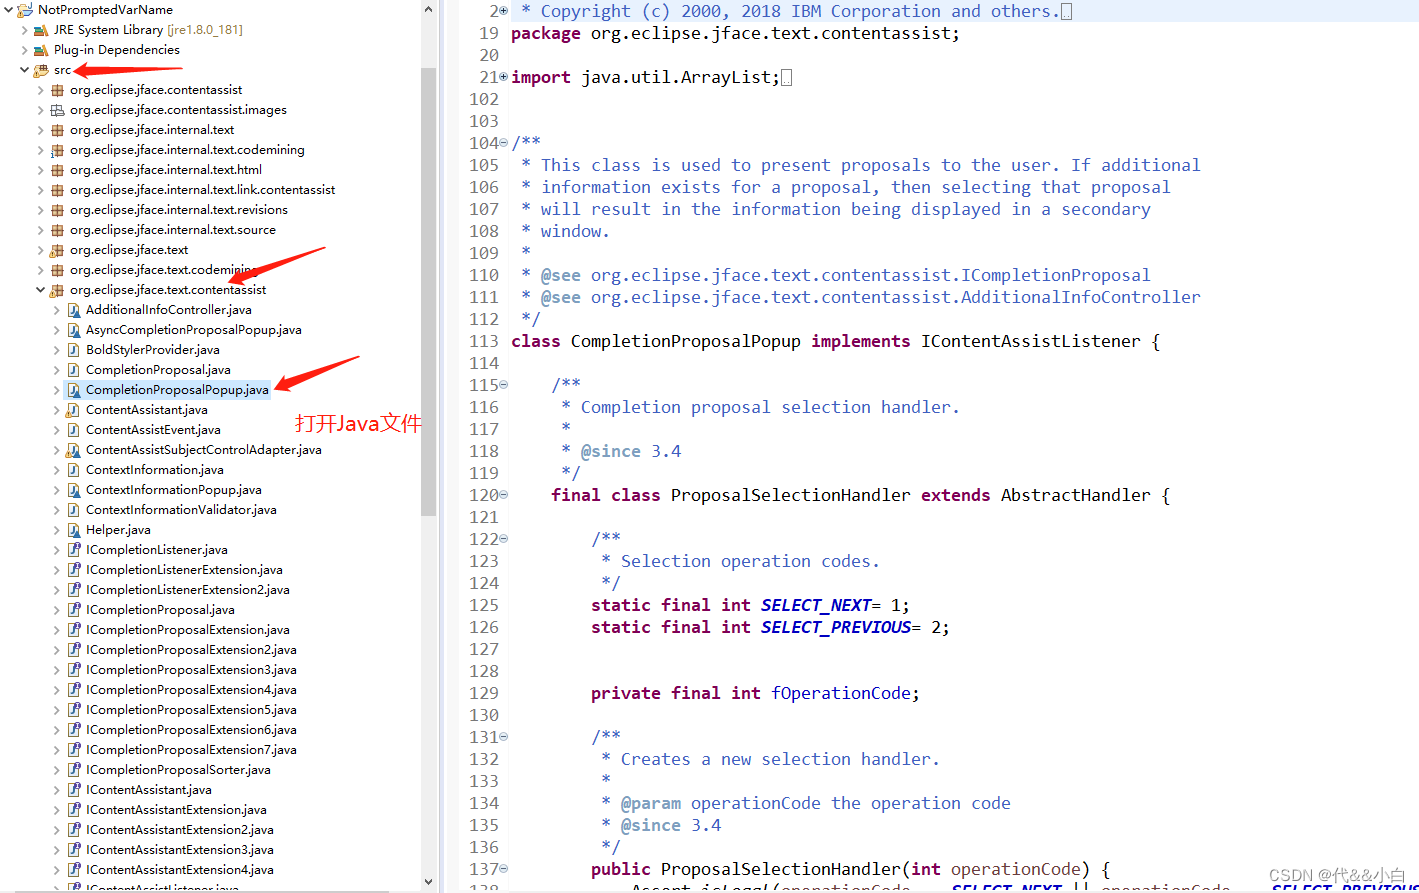Open ContextInformationPopup.java in the tree

(x=174, y=490)
